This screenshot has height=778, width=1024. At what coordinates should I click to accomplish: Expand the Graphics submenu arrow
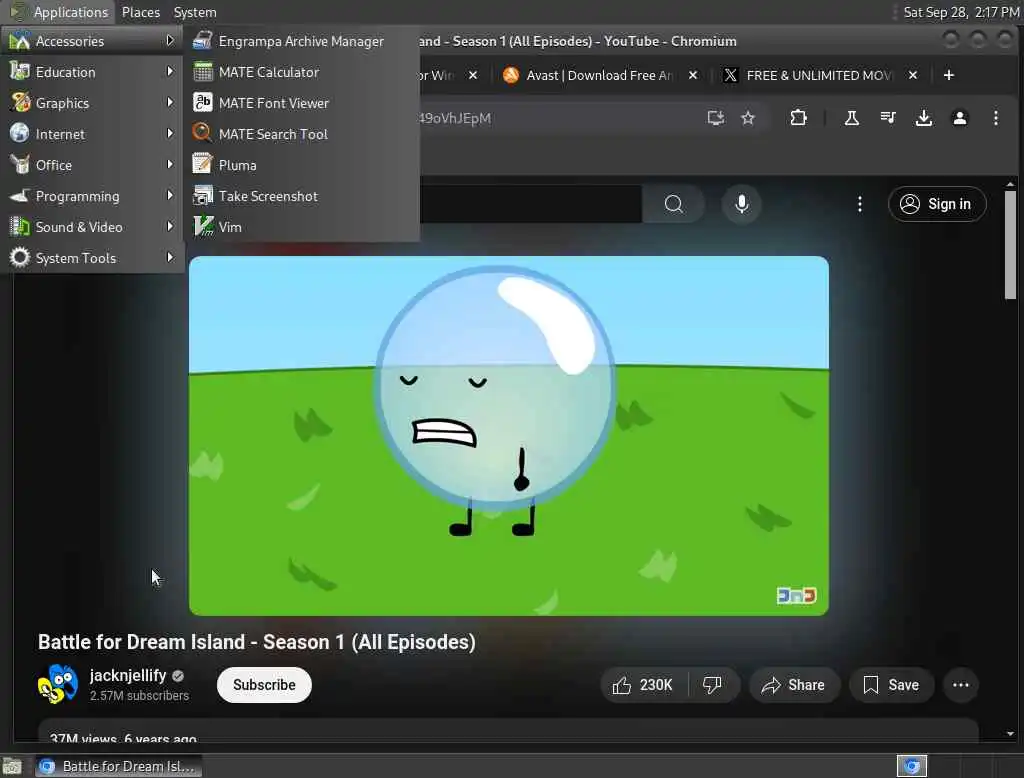170,102
